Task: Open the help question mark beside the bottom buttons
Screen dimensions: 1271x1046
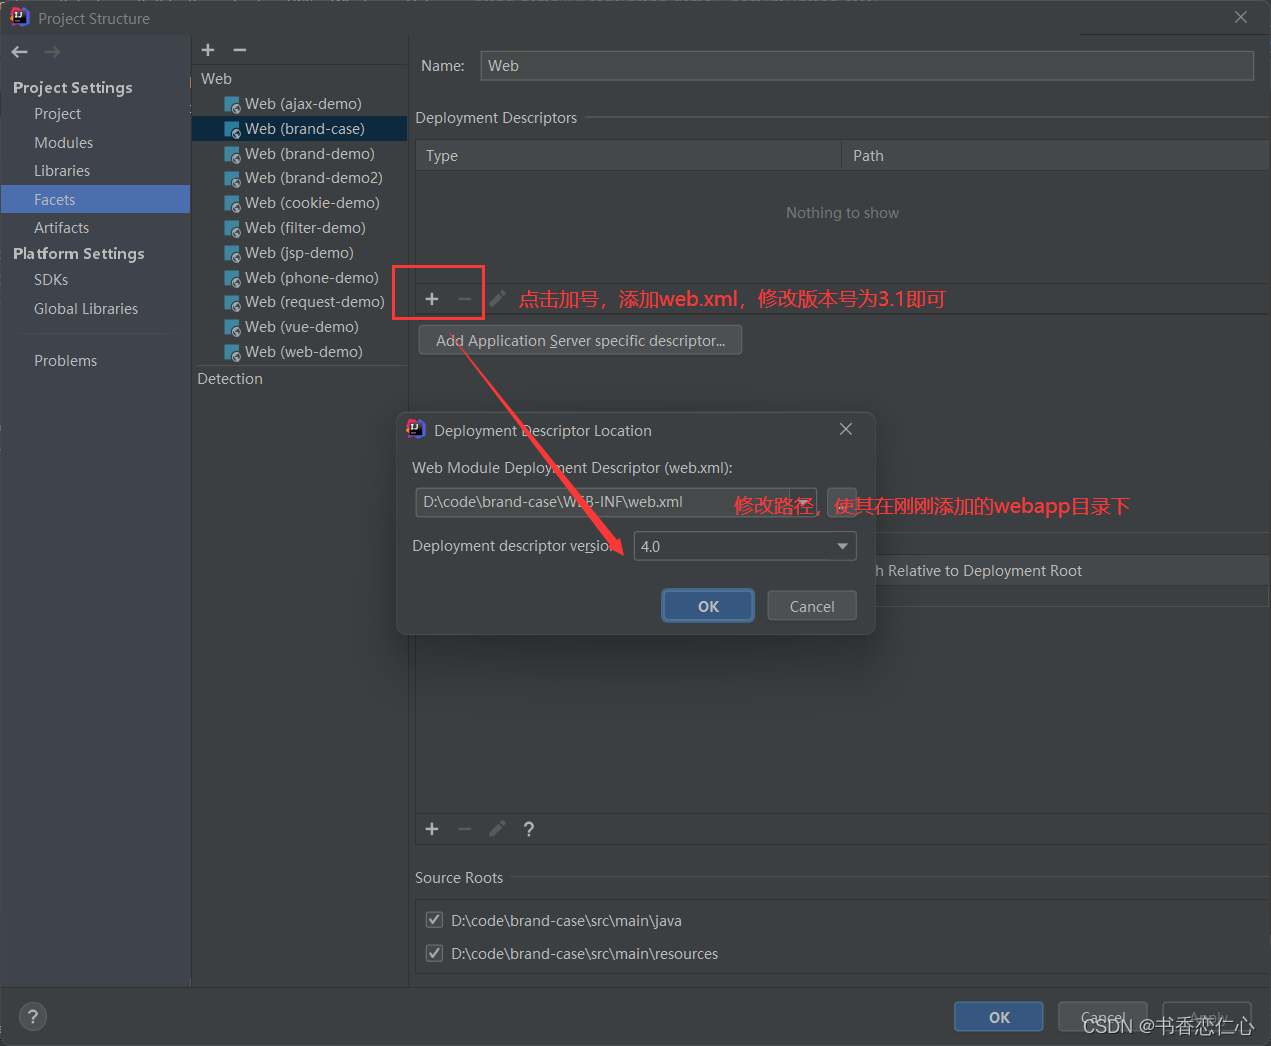Action: pyautogui.click(x=33, y=1017)
